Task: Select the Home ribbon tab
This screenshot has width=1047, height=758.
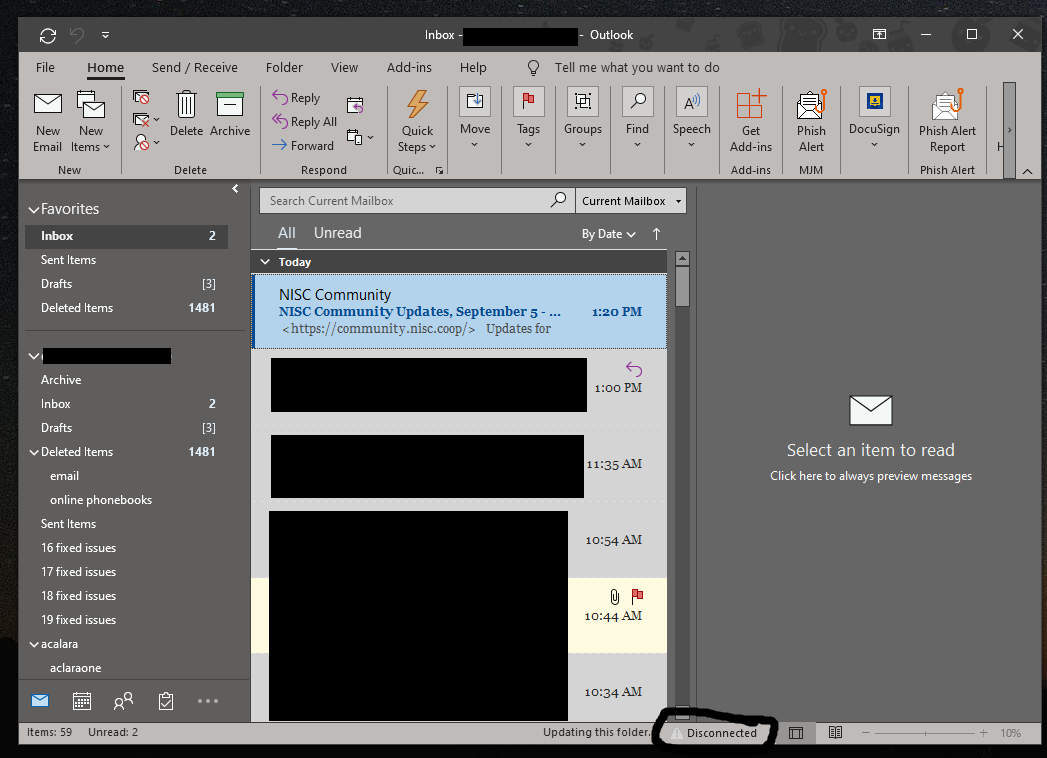Action: pos(106,67)
